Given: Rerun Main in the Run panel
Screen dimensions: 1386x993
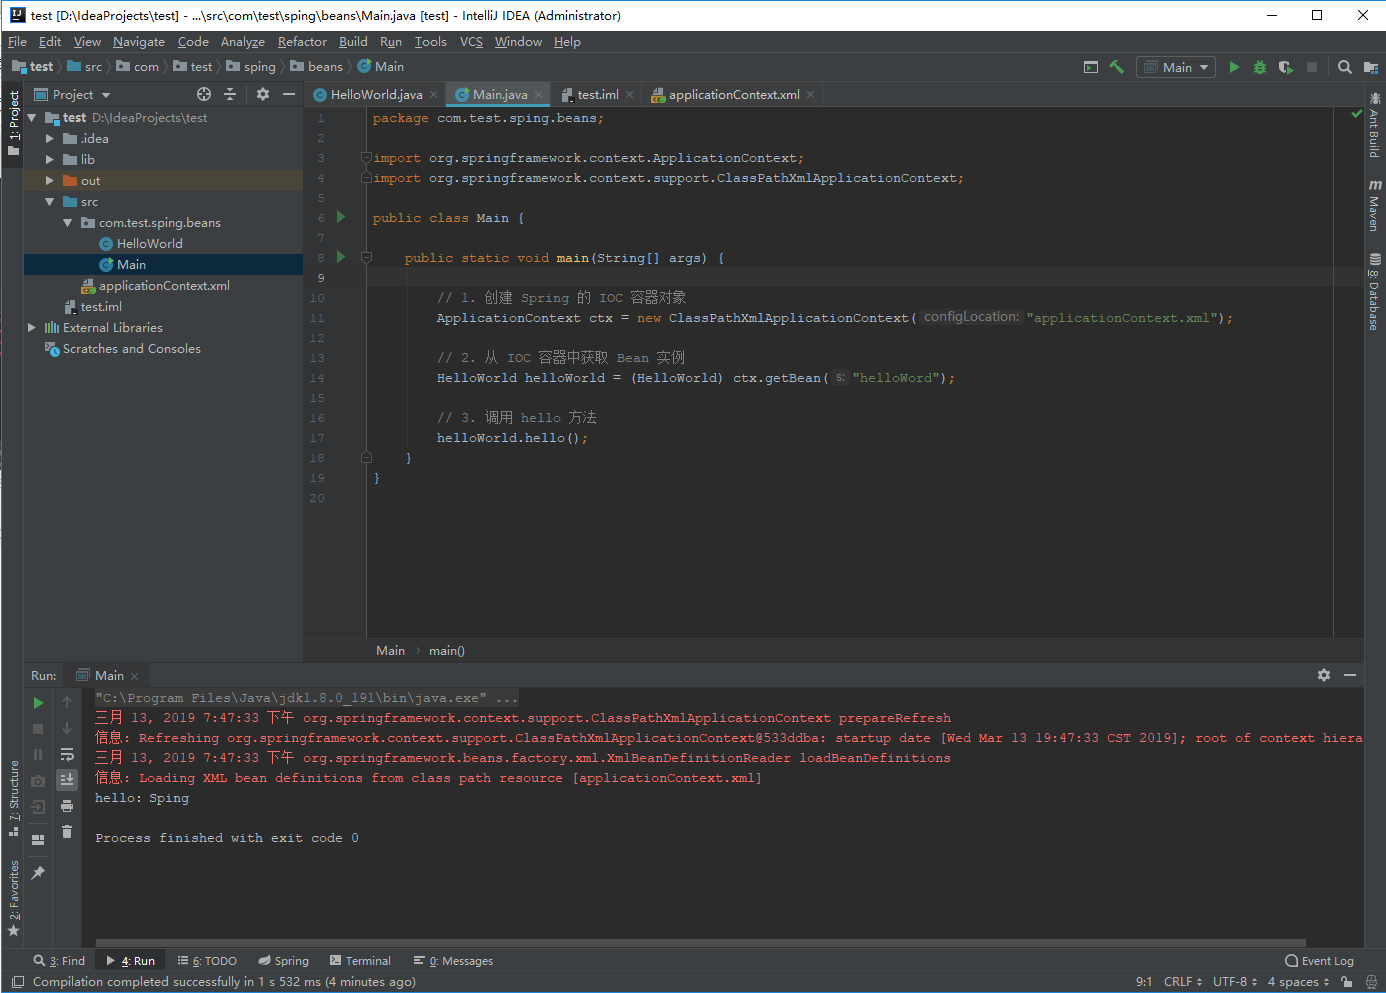Looking at the screenshot, I should pyautogui.click(x=38, y=703).
